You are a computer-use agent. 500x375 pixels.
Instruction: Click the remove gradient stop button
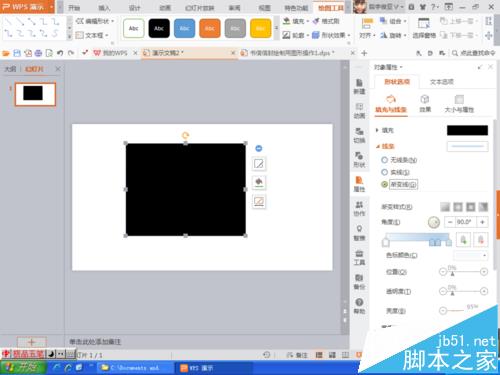tap(481, 240)
